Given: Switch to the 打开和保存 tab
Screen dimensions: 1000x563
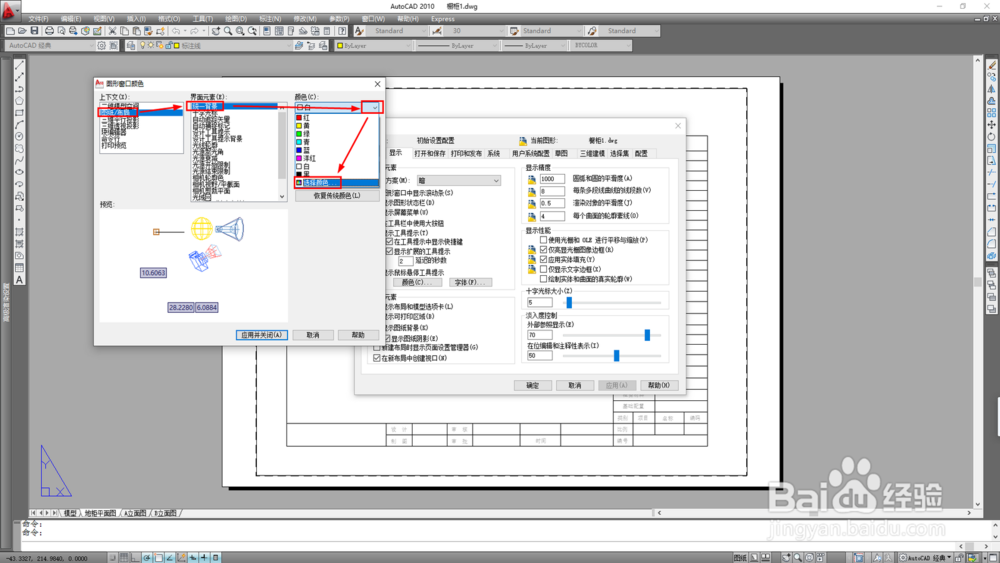Looking at the screenshot, I should tap(429, 154).
